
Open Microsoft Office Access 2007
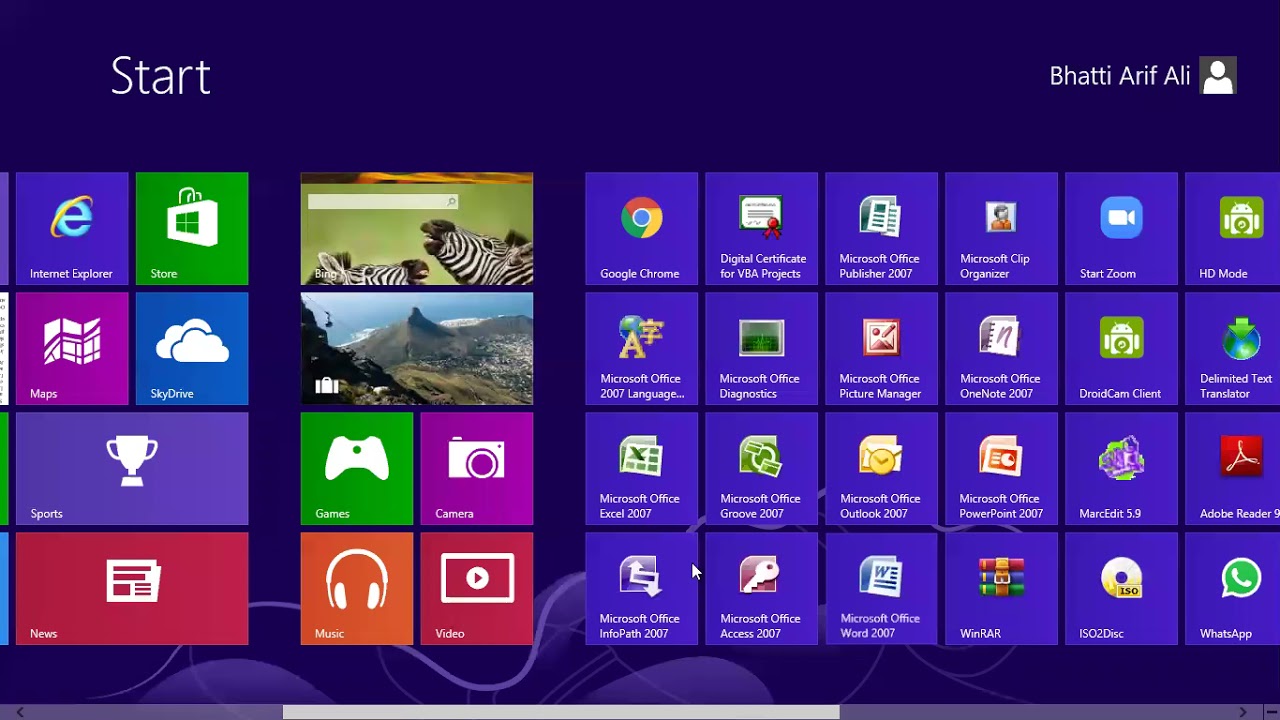click(762, 589)
